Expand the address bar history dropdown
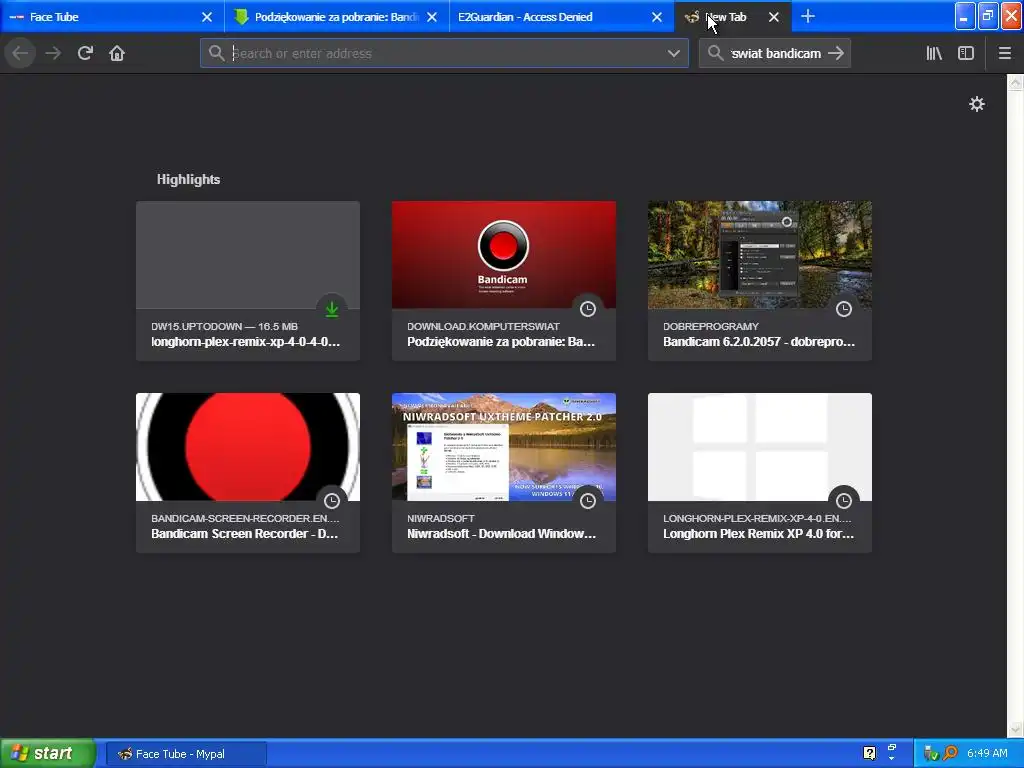The height and width of the screenshot is (768, 1024). [x=674, y=54]
